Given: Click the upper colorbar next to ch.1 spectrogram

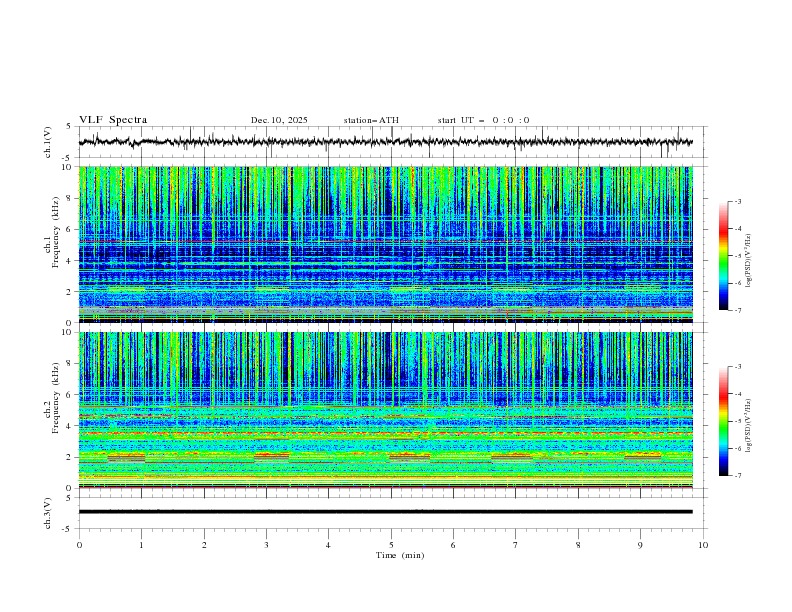Looking at the screenshot, I should (x=723, y=256).
